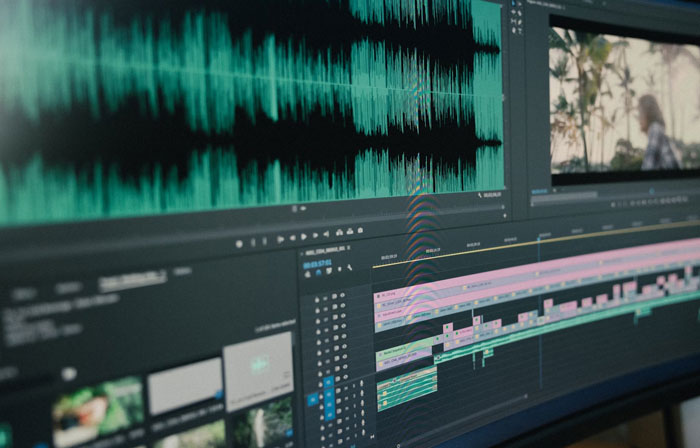Click the scrub bar below the program monitor
The height and width of the screenshot is (448, 700).
[x=610, y=198]
